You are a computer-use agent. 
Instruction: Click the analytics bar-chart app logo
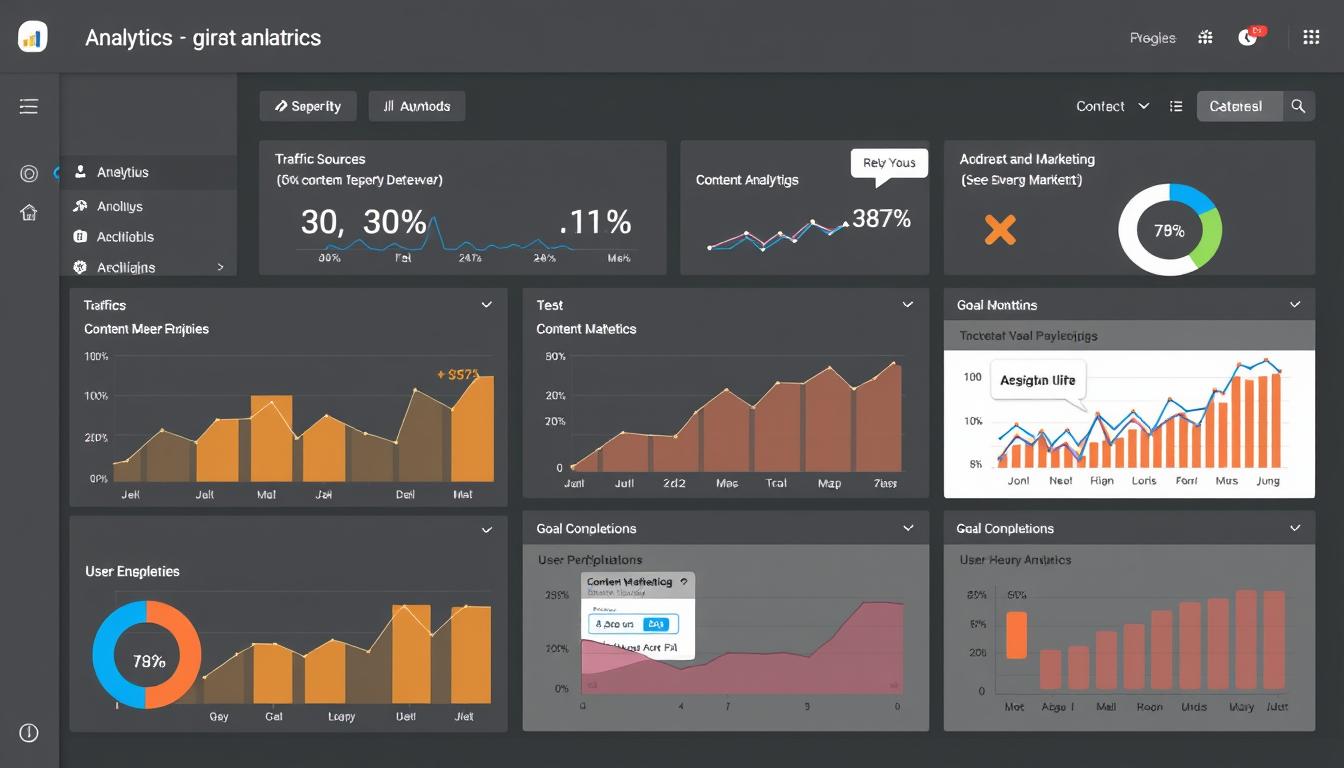(x=33, y=37)
